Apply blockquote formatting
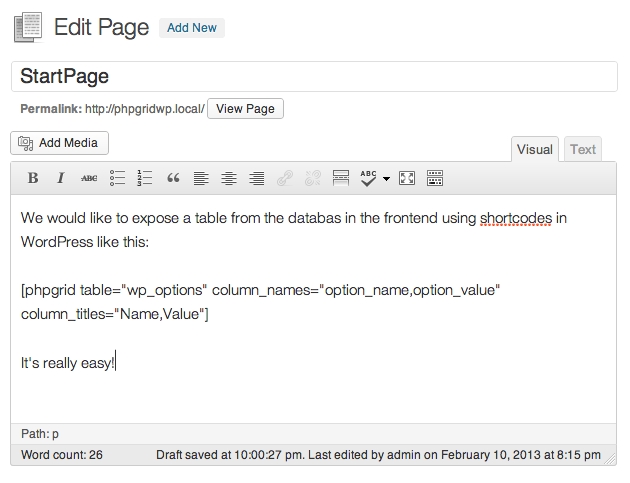Viewport: 630px width, 483px height. point(173,179)
